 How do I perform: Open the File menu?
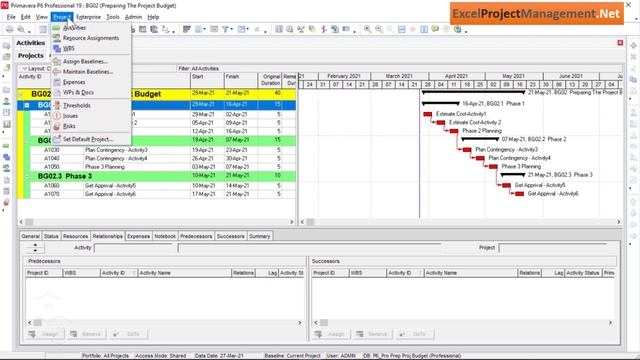tap(11, 17)
